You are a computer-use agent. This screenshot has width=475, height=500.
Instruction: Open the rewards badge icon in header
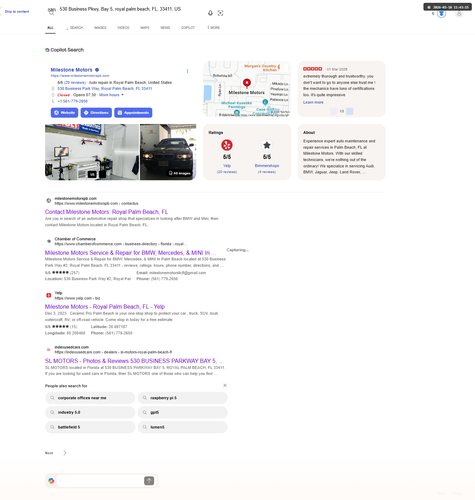click(441, 14)
